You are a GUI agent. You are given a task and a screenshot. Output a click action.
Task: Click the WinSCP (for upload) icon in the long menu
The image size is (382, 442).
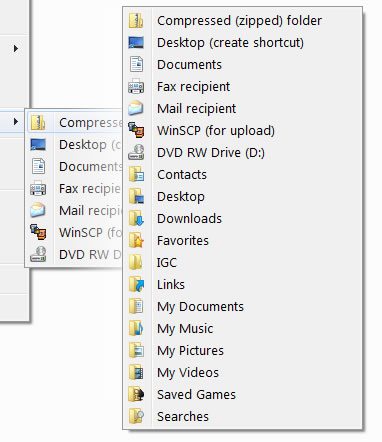tap(136, 130)
